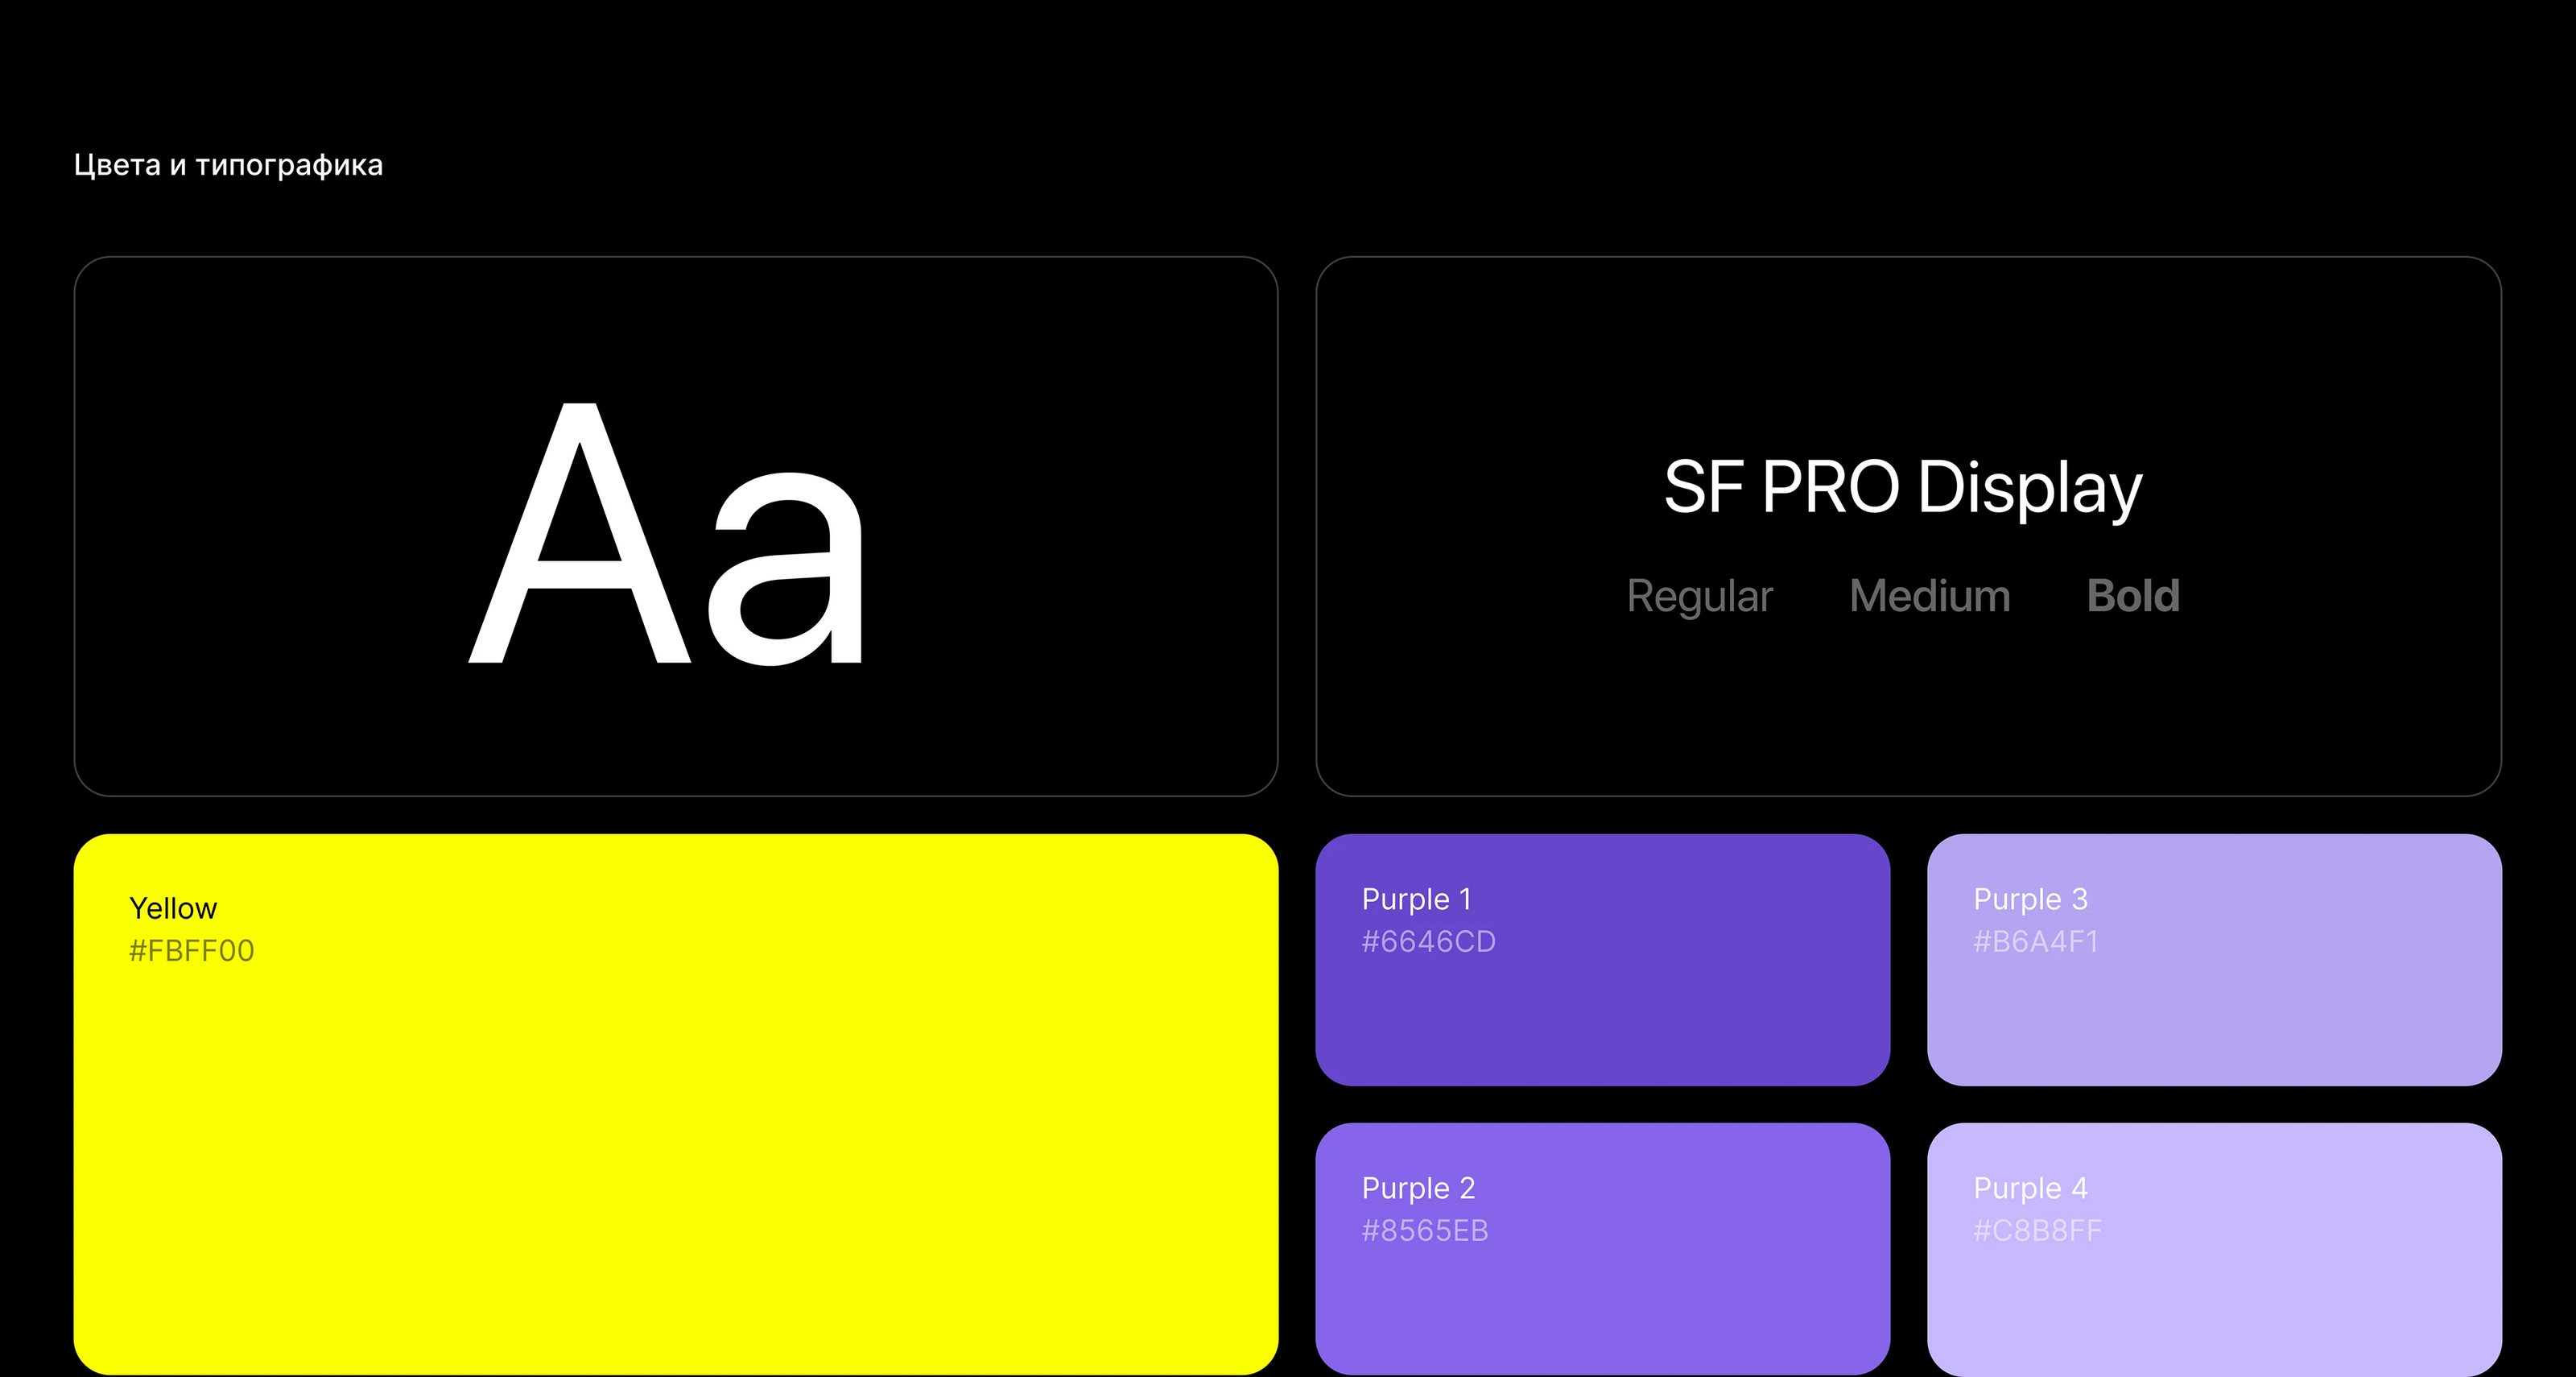2576x1377 pixels.
Task: Click the Yellow color name label
Action: pos(173,908)
